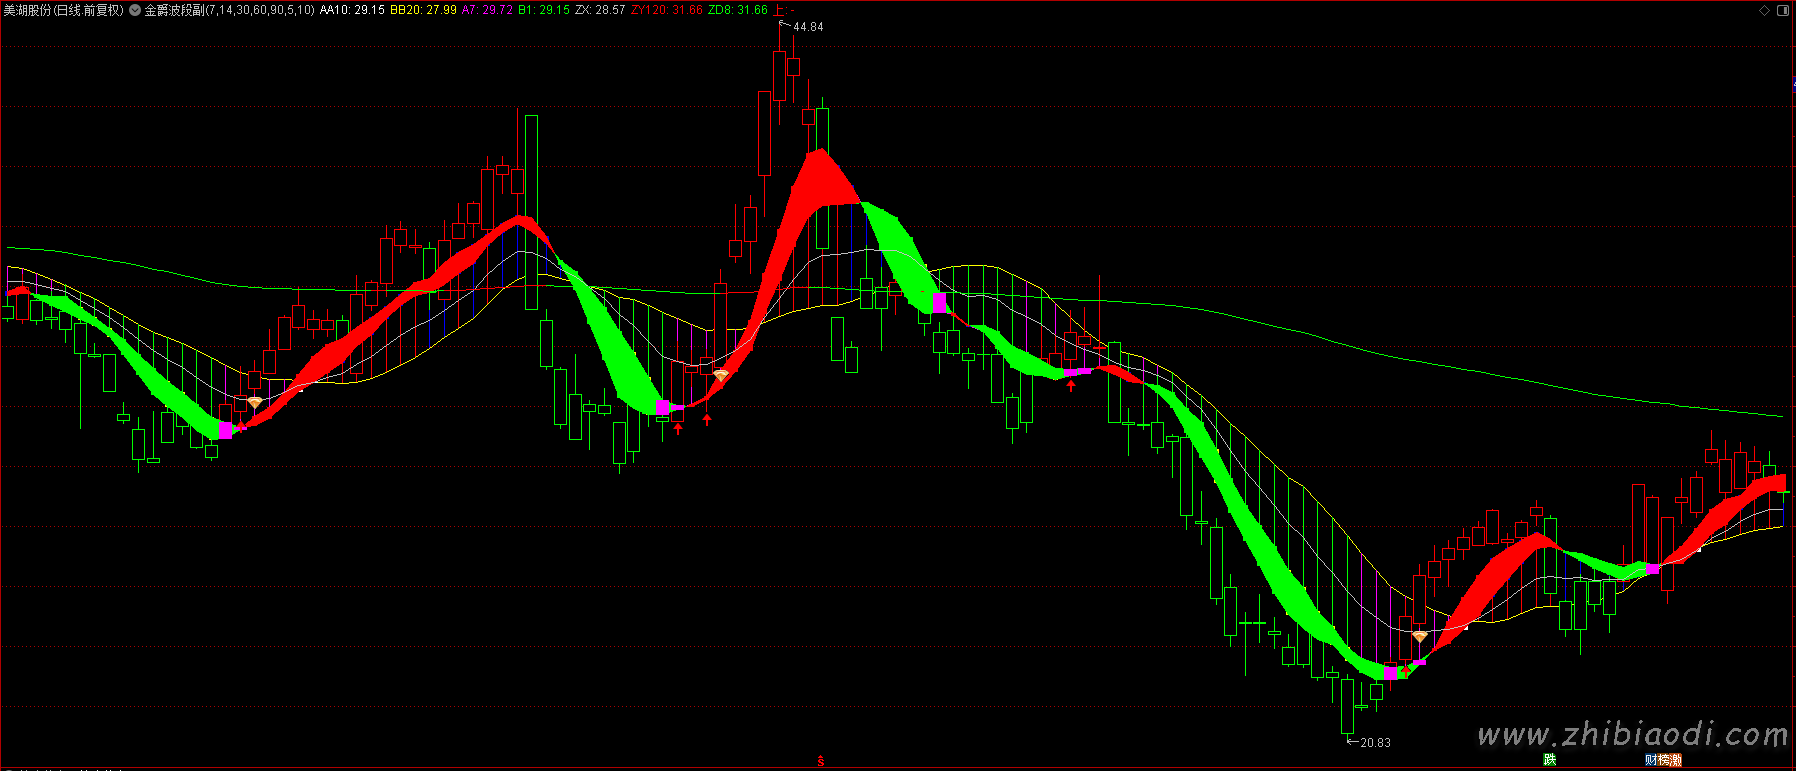The image size is (1796, 771).
Task: Select the indicator name 金爵波段副
Action: click(174, 10)
